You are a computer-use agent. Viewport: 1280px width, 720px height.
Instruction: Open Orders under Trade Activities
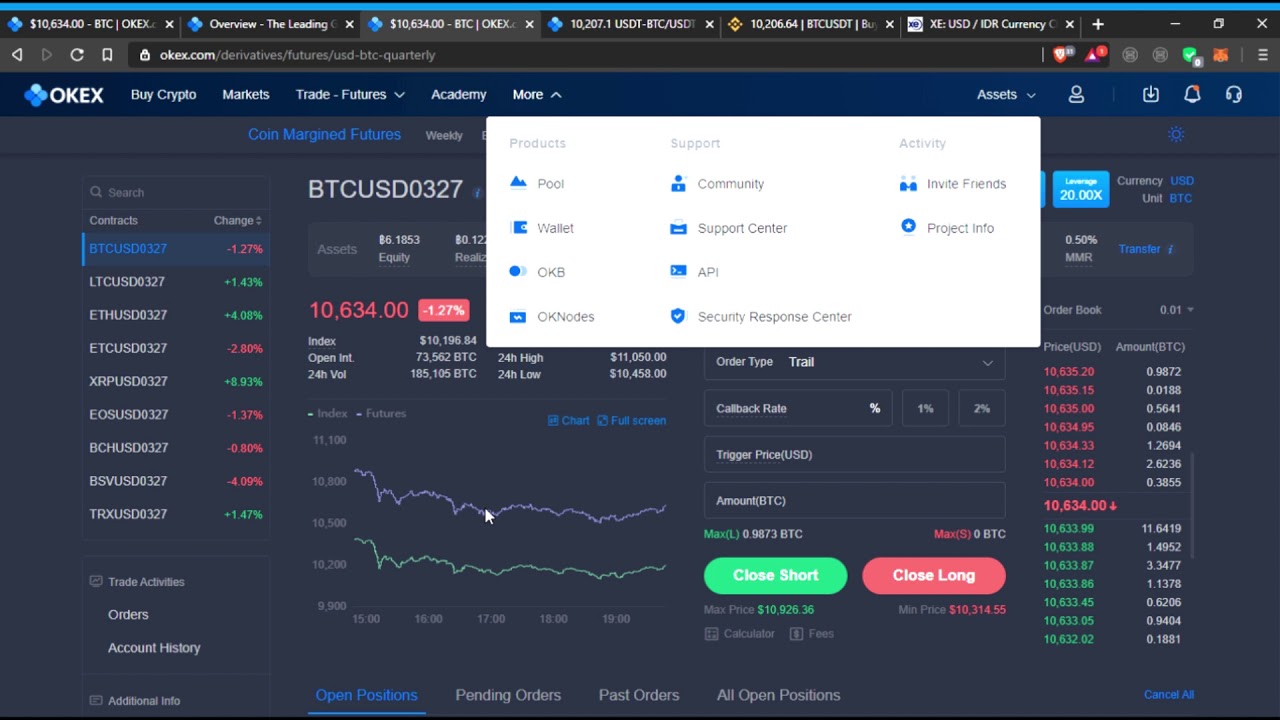[128, 614]
